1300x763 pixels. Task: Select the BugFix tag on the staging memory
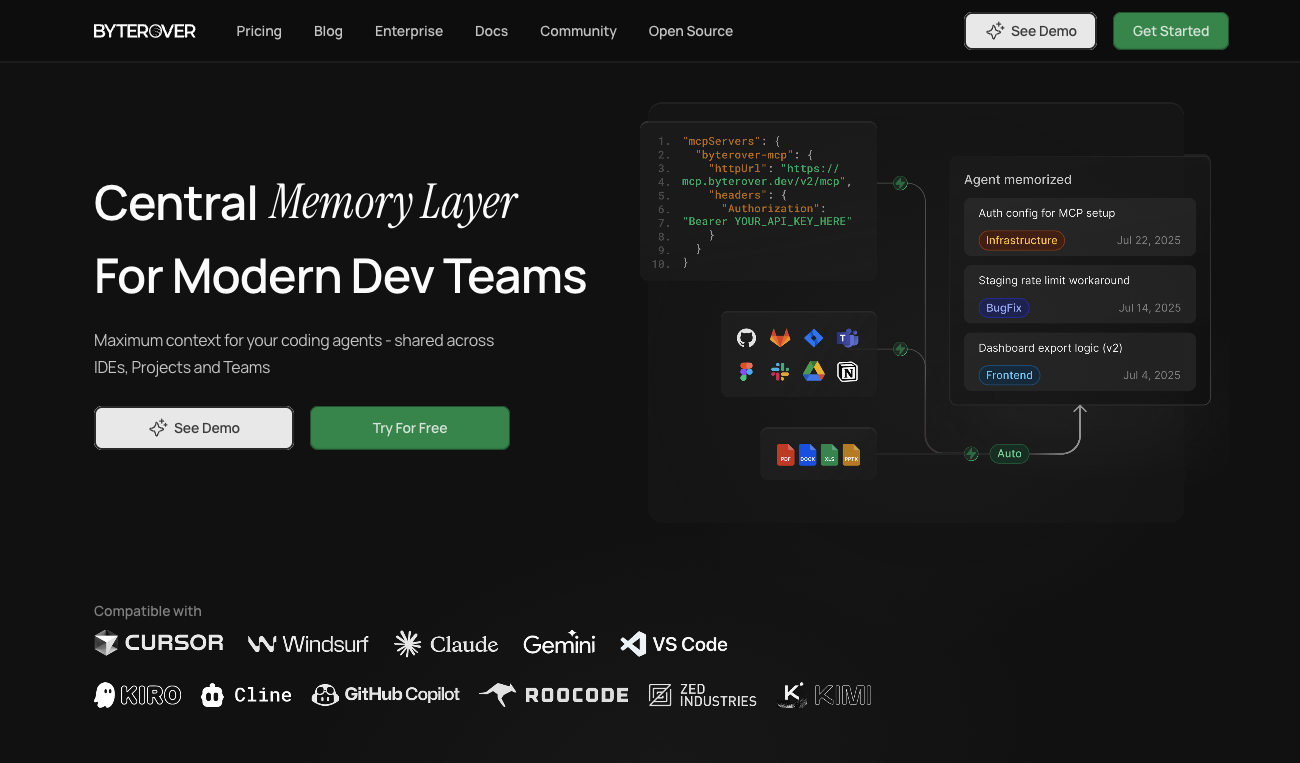1004,308
